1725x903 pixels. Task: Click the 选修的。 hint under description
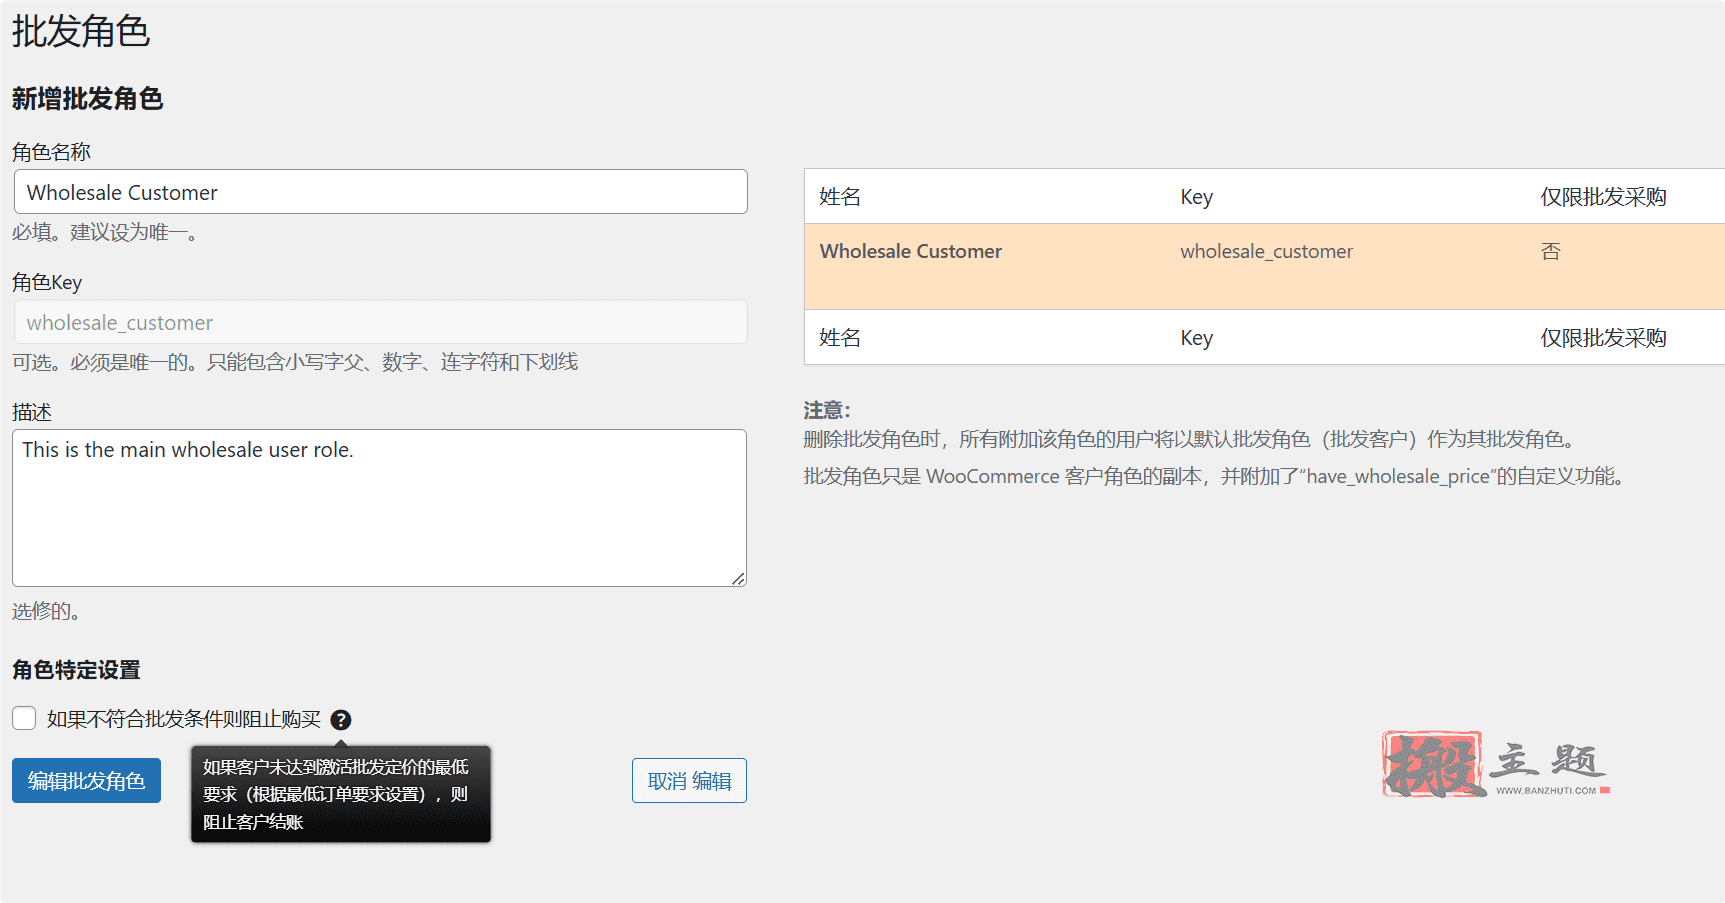46,611
